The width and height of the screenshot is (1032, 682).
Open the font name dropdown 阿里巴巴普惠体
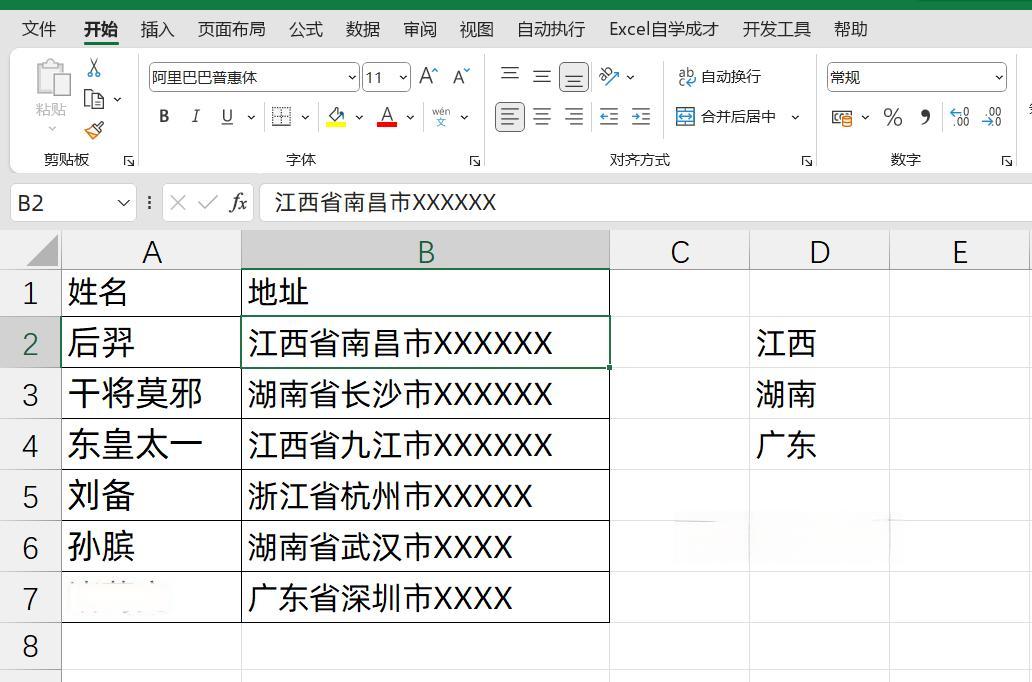click(x=352, y=77)
